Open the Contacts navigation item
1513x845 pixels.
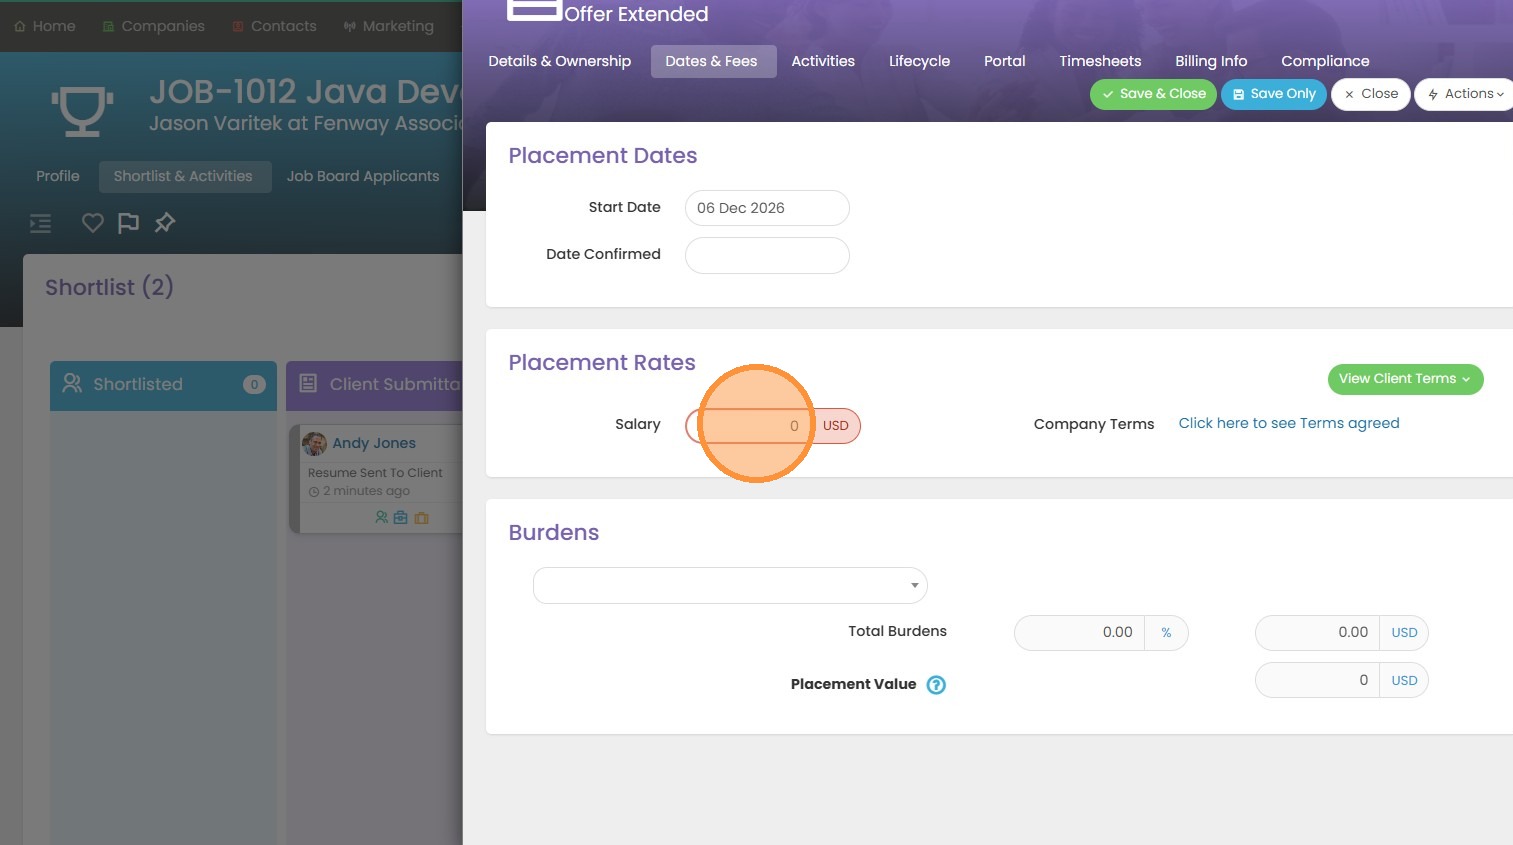tap(275, 26)
